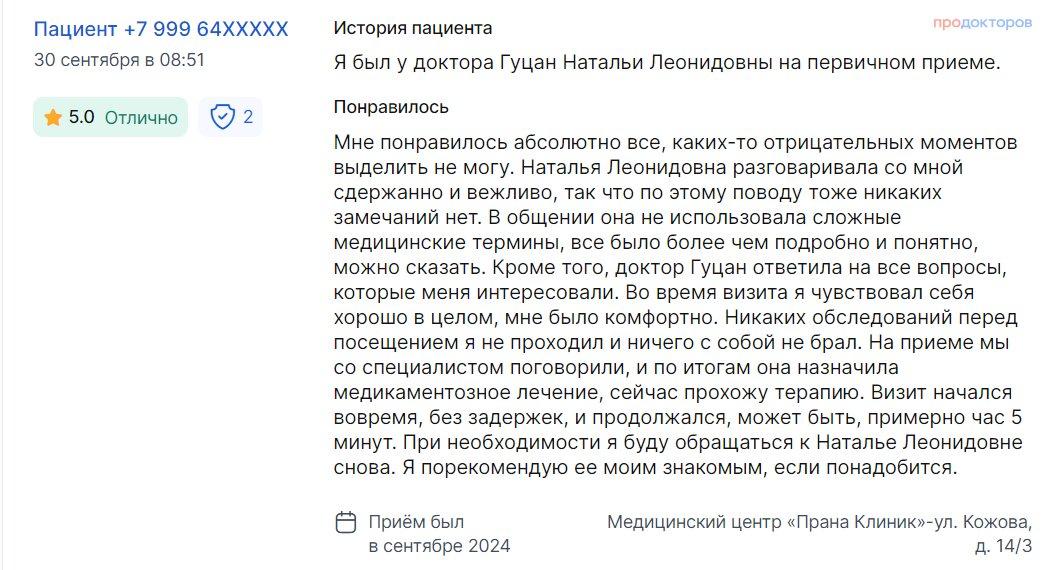1056x570 pixels.
Task: Click the 30 сентября в 08:51 timestamp
Action: tap(119, 60)
